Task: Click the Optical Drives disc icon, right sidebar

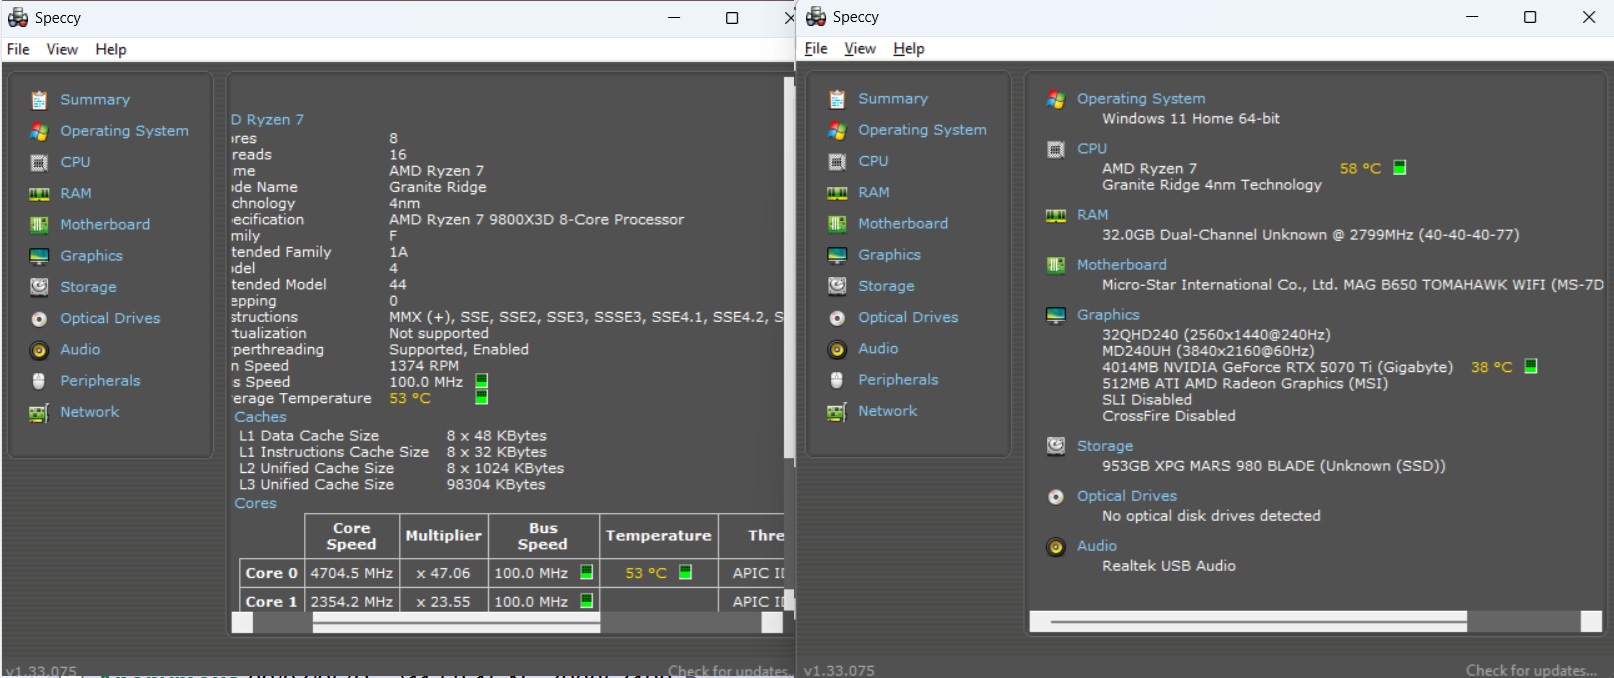Action: [x=837, y=317]
